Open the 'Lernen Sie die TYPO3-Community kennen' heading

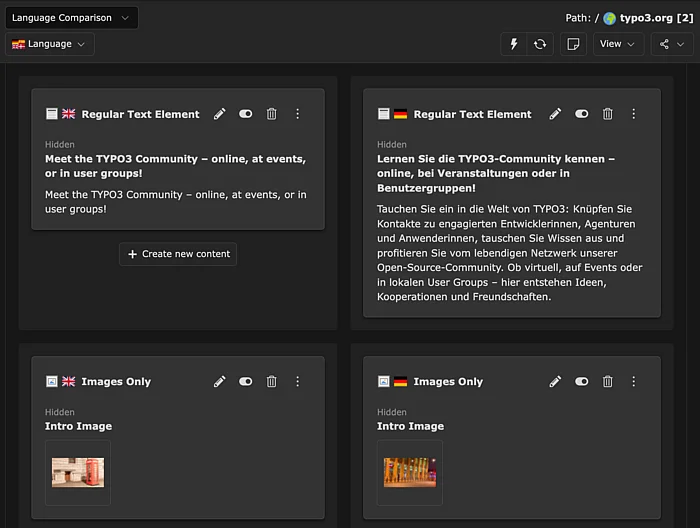click(496, 174)
